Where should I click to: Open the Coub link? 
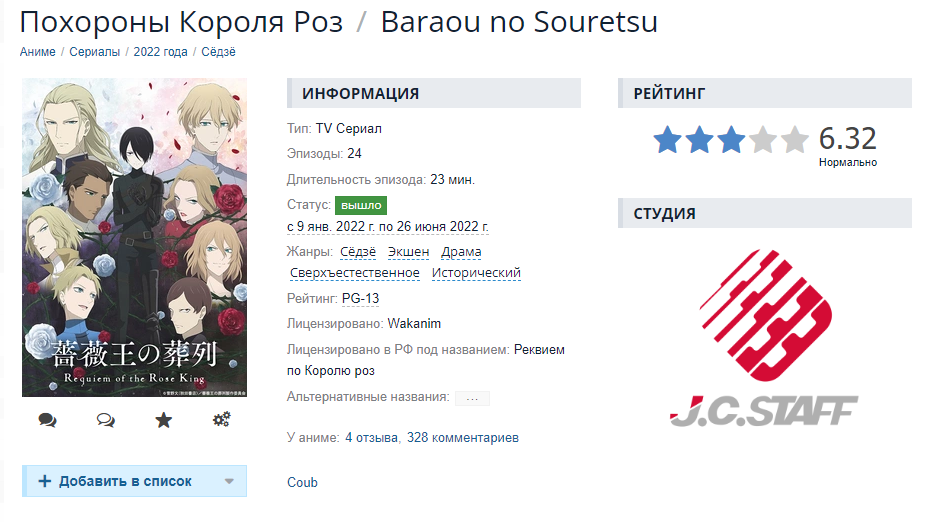click(302, 483)
